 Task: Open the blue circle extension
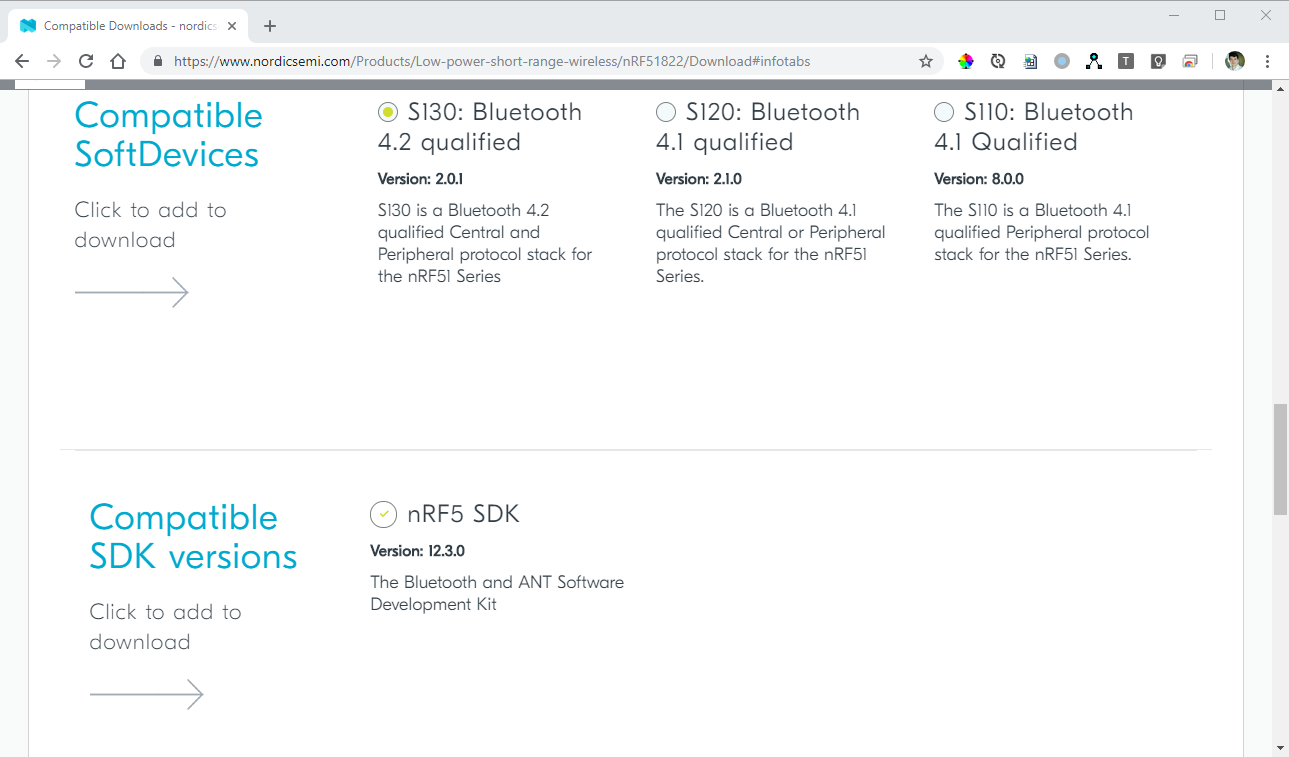pos(1062,61)
